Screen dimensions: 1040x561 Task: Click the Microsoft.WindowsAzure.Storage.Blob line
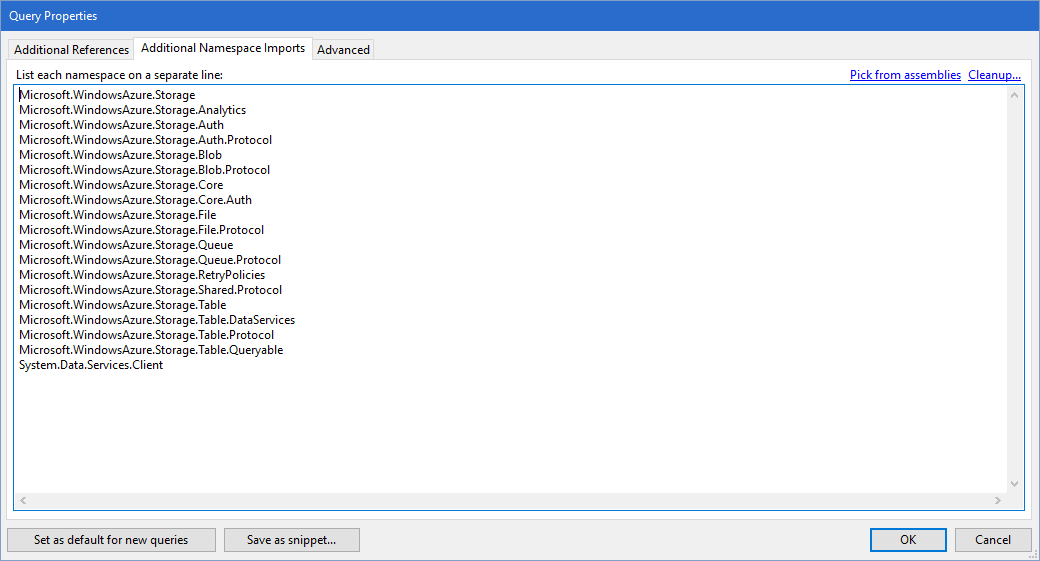click(x=120, y=155)
